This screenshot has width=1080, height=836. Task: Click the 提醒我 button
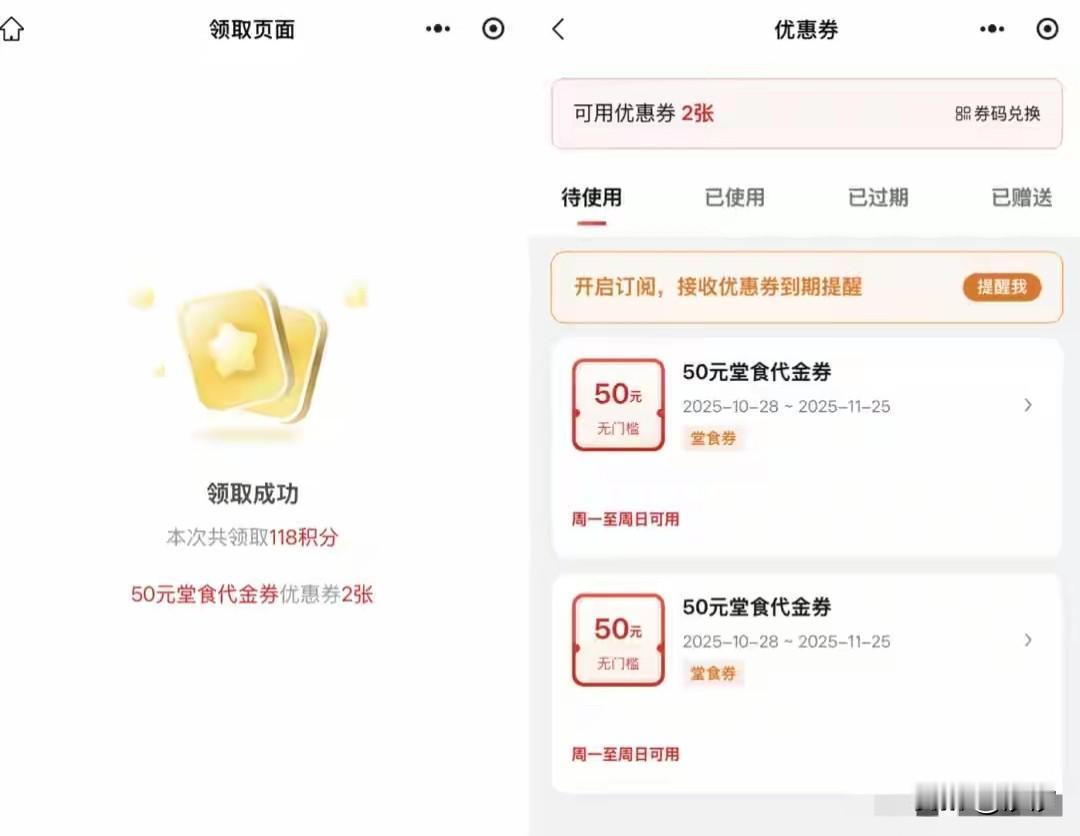(x=1002, y=287)
